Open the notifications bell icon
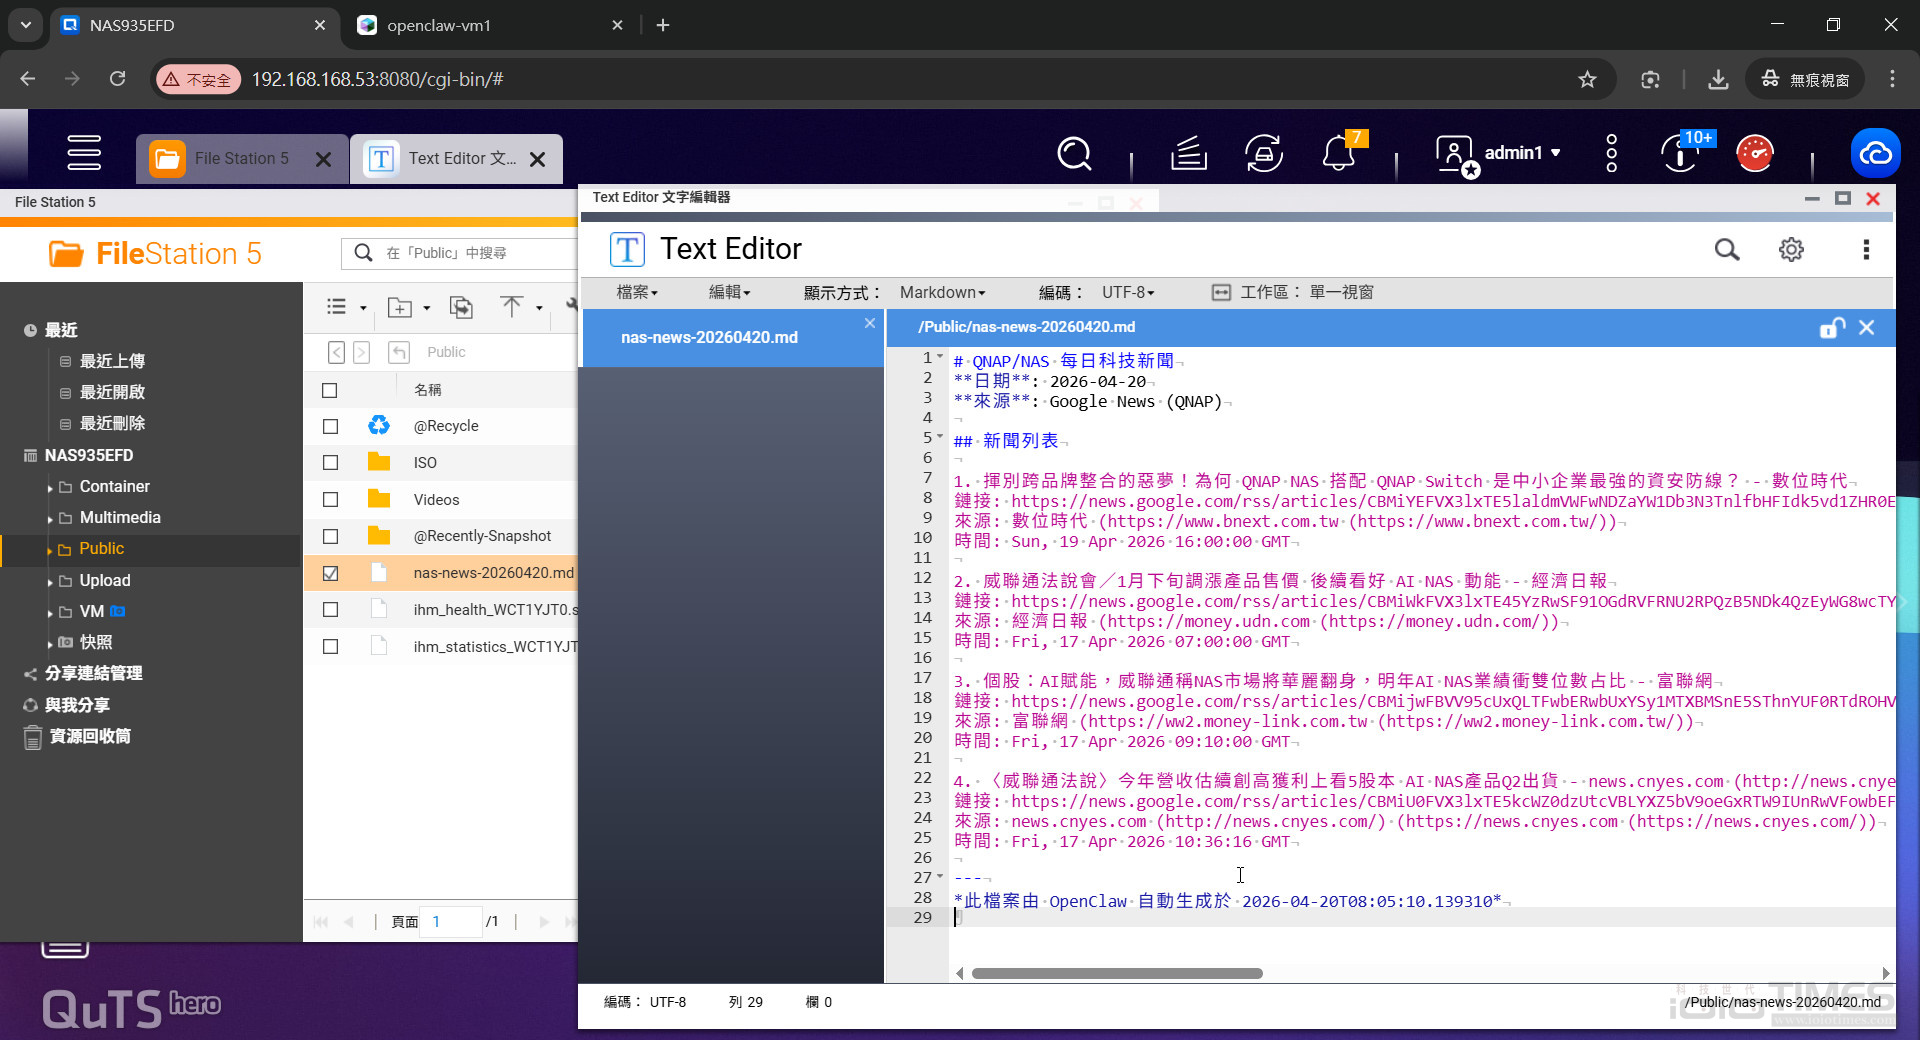 (1338, 154)
